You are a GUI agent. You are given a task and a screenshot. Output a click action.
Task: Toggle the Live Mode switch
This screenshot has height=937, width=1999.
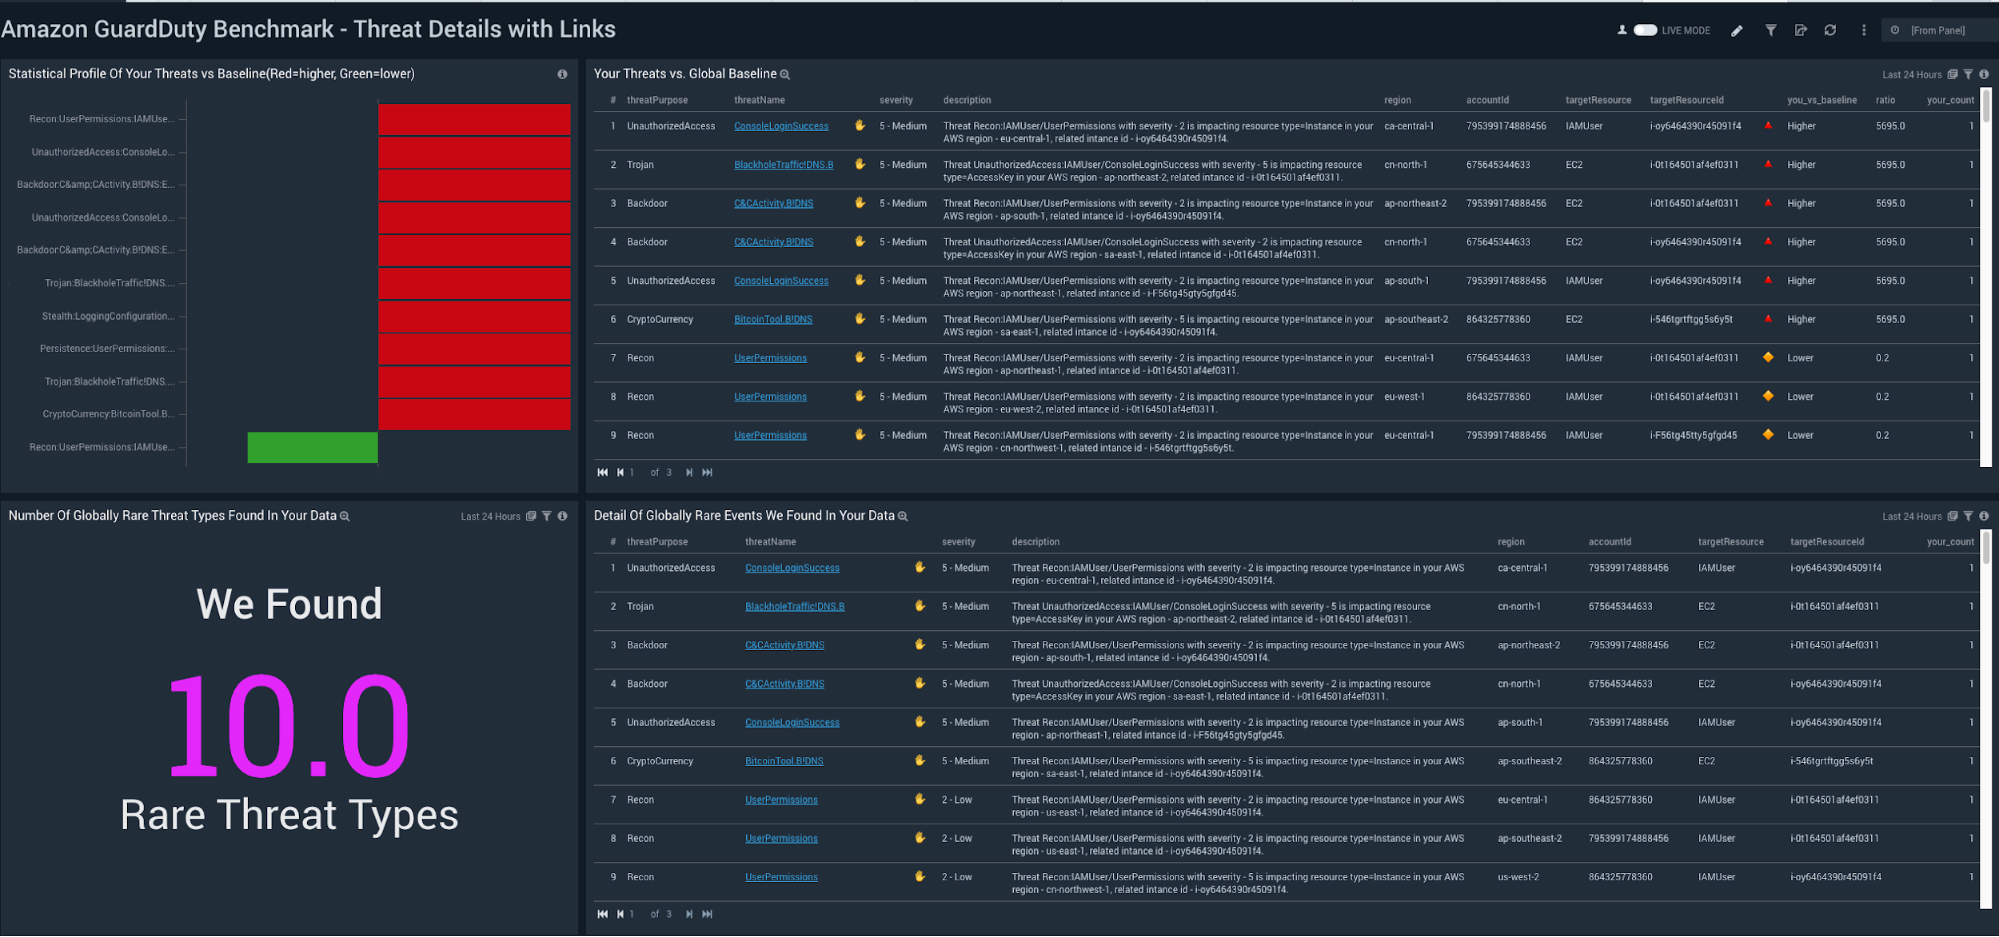1645,30
